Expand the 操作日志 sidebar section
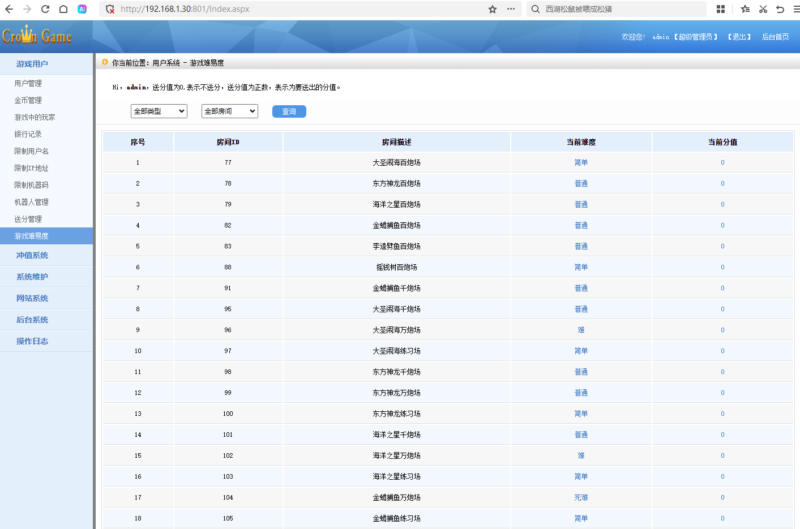 click(x=32, y=341)
